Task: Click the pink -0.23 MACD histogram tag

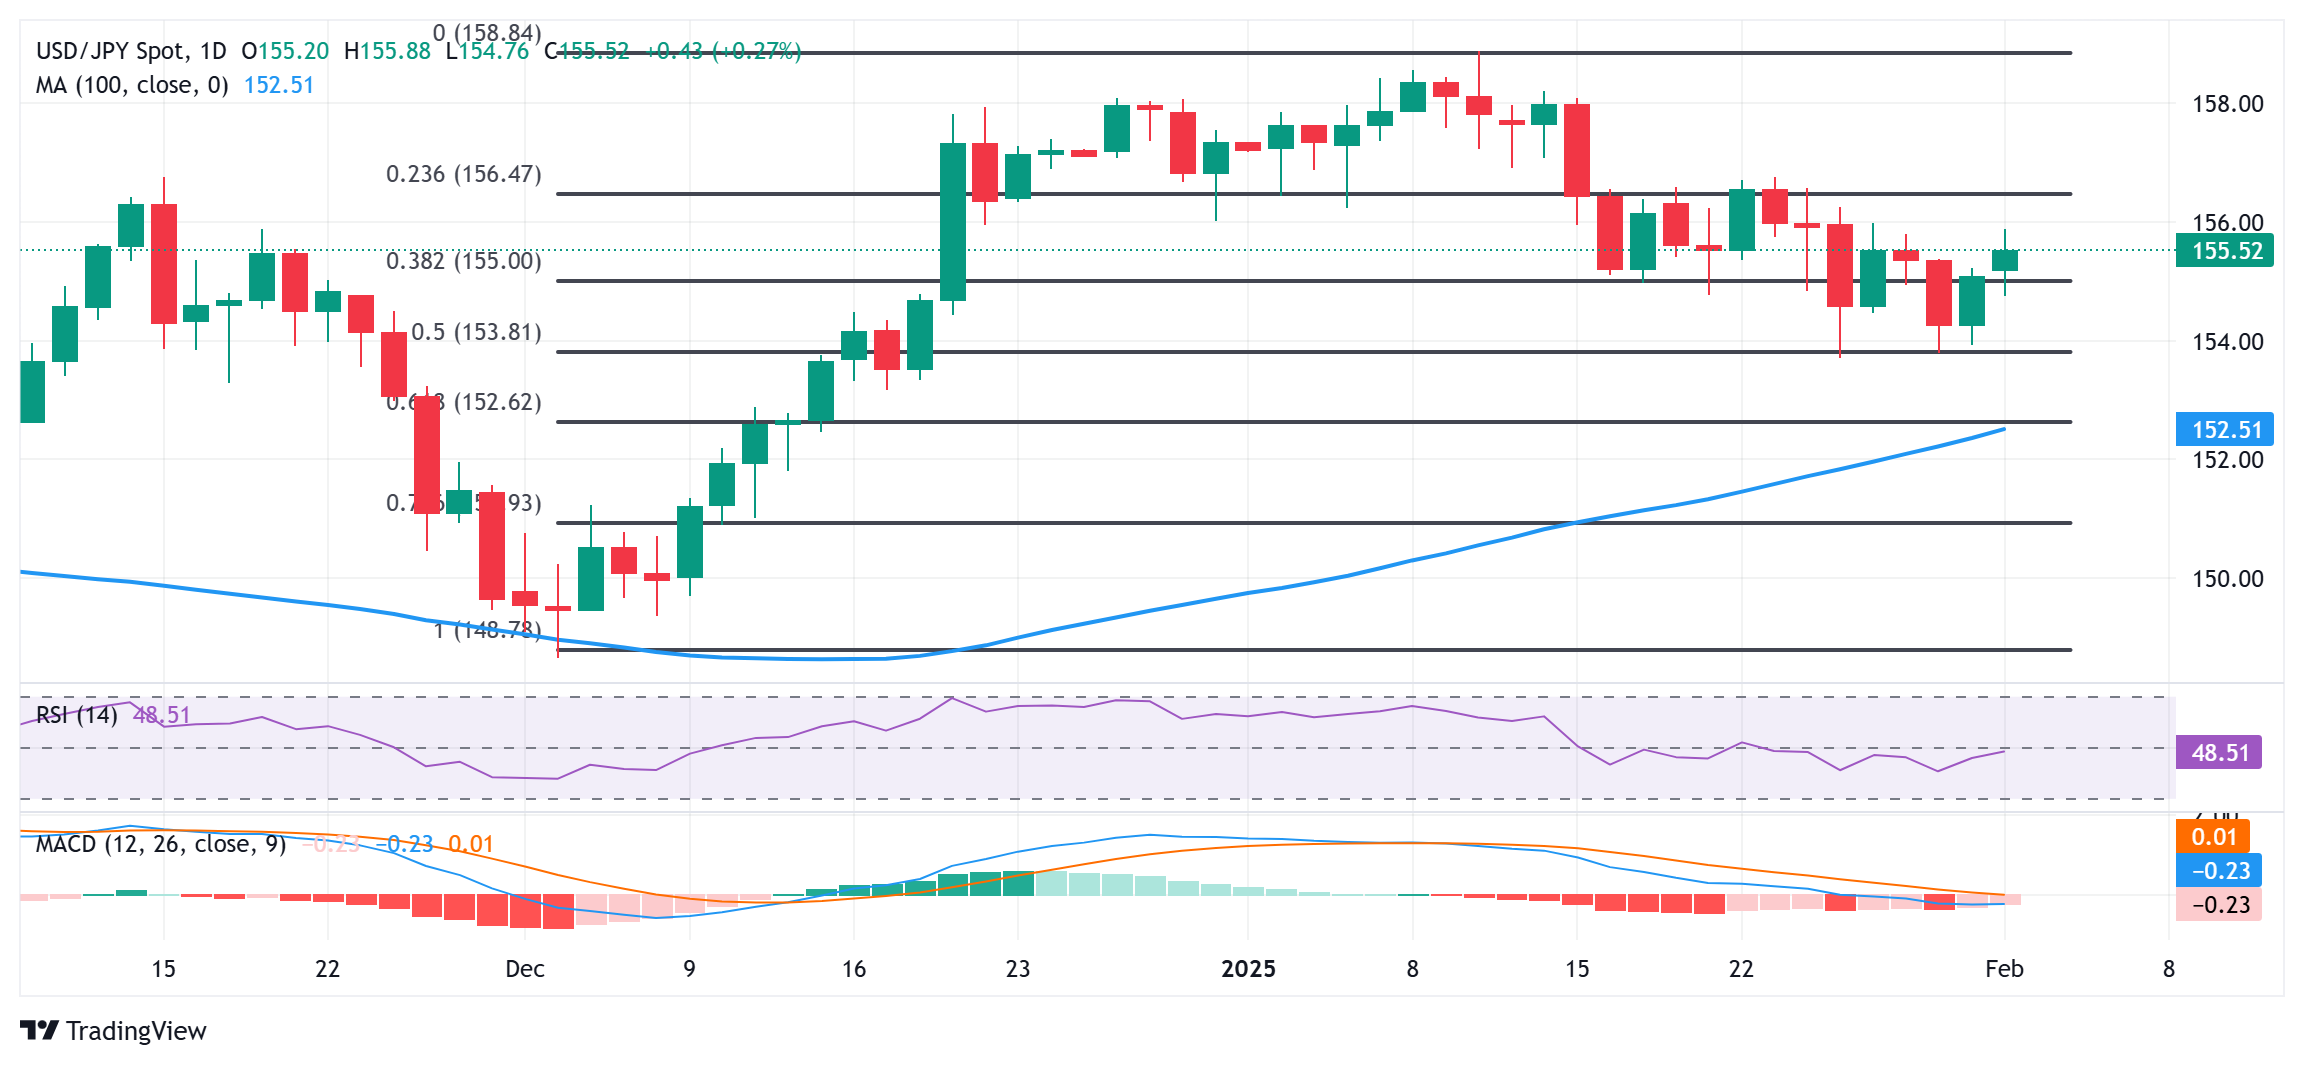Action: [x=2219, y=905]
